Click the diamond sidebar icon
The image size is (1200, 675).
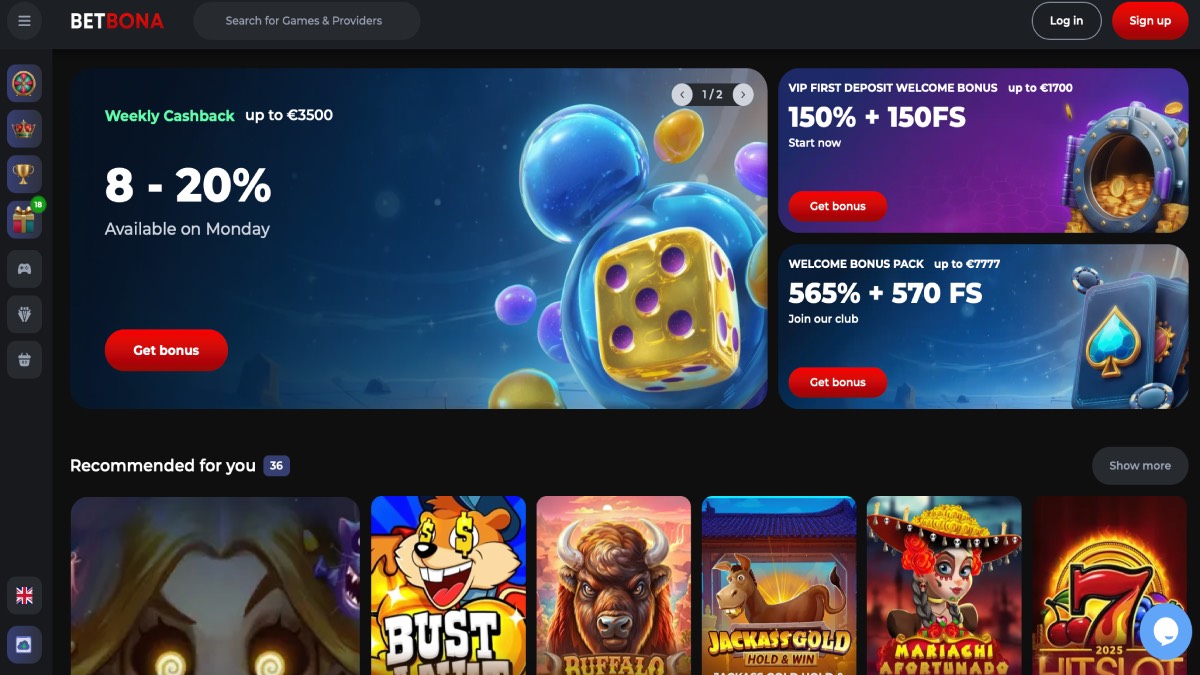(24, 314)
